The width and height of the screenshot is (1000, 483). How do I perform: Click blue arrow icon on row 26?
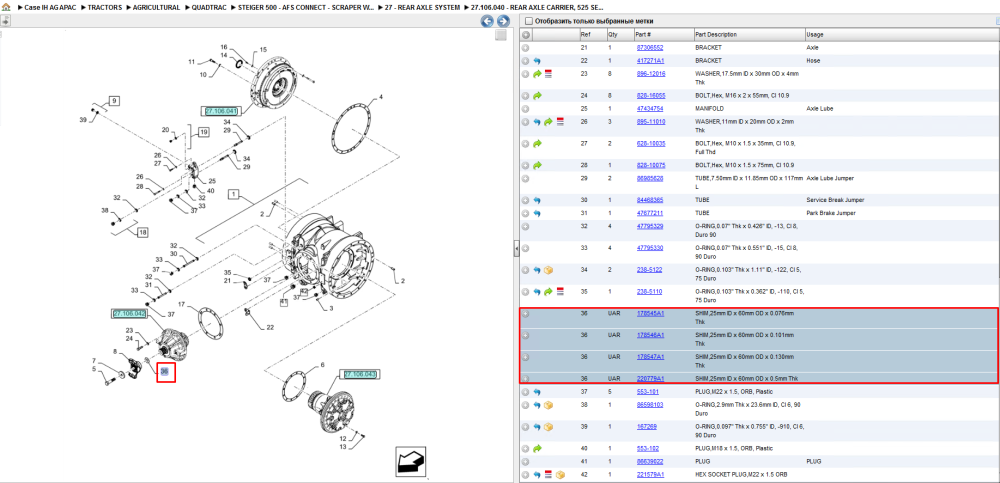click(x=537, y=121)
